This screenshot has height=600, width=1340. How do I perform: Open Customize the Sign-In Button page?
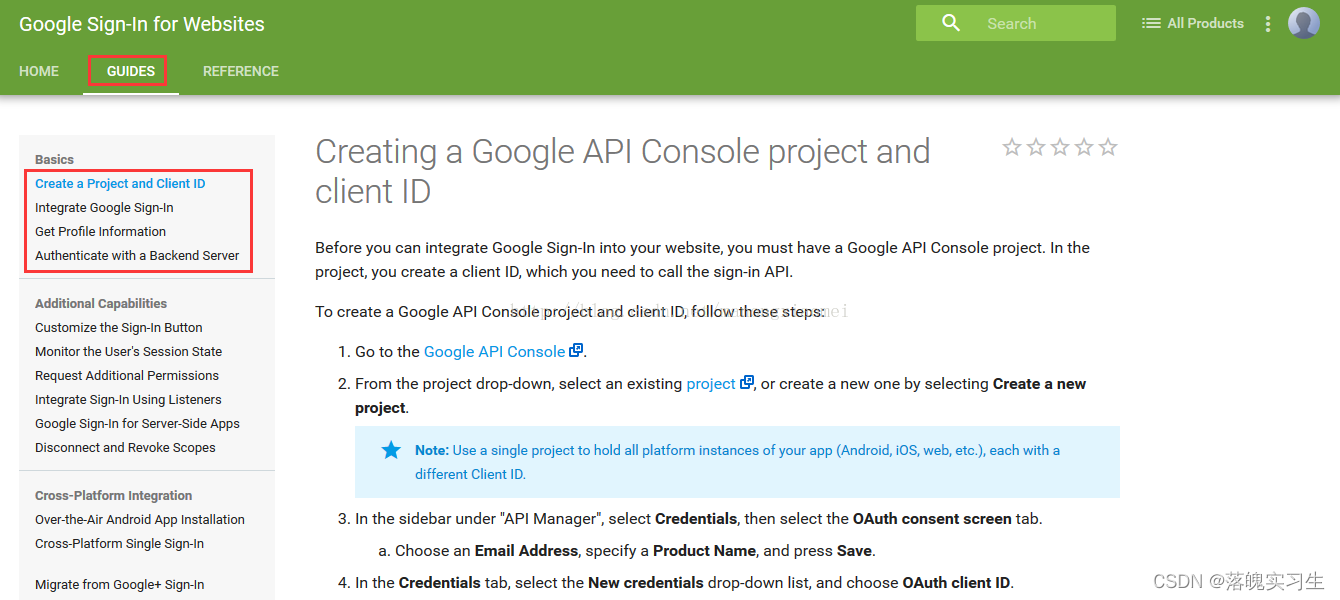point(119,328)
